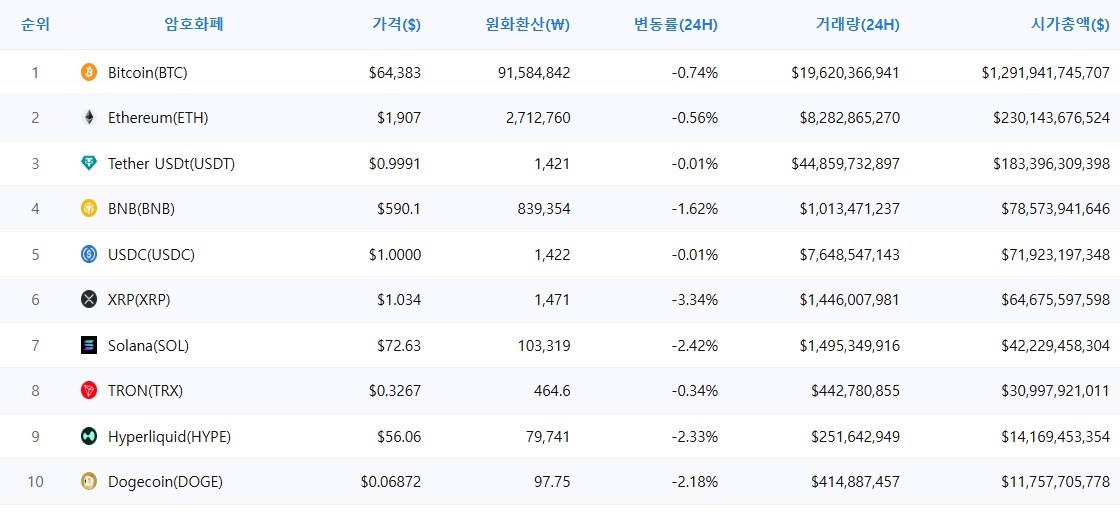The height and width of the screenshot is (514, 1120).
Task: Select the volume $19,620,366,941
Action: pyautogui.click(x=846, y=72)
